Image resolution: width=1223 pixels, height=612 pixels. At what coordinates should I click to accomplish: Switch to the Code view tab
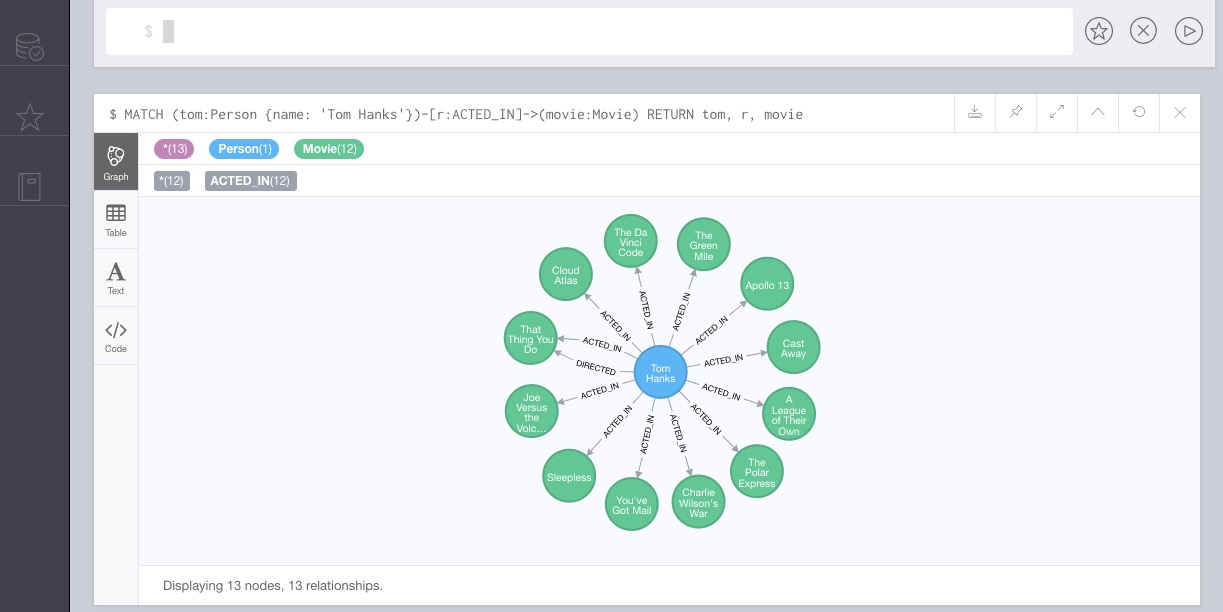pos(116,336)
